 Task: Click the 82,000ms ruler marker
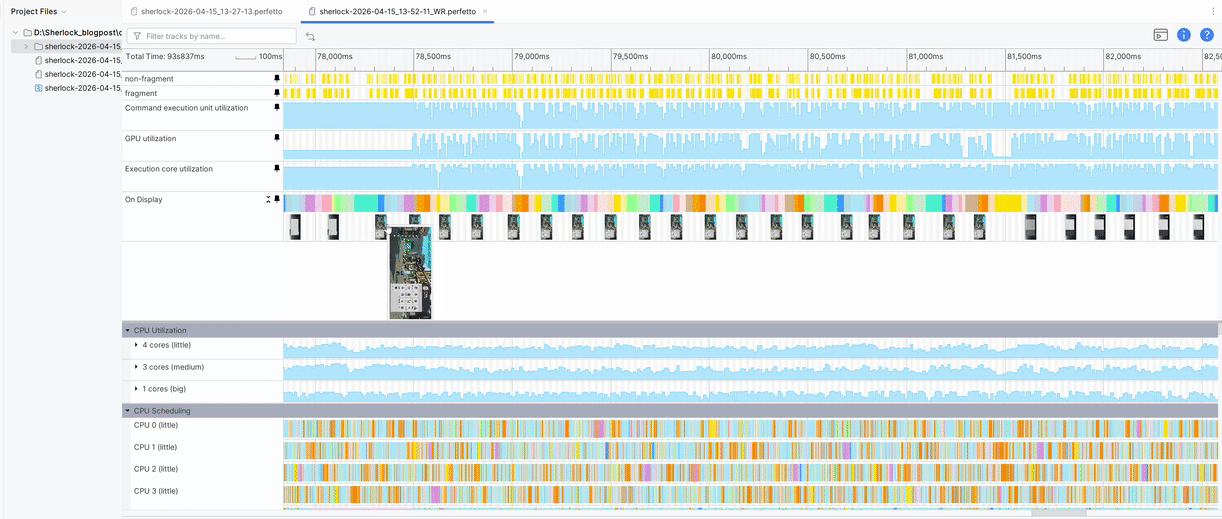coord(1124,57)
